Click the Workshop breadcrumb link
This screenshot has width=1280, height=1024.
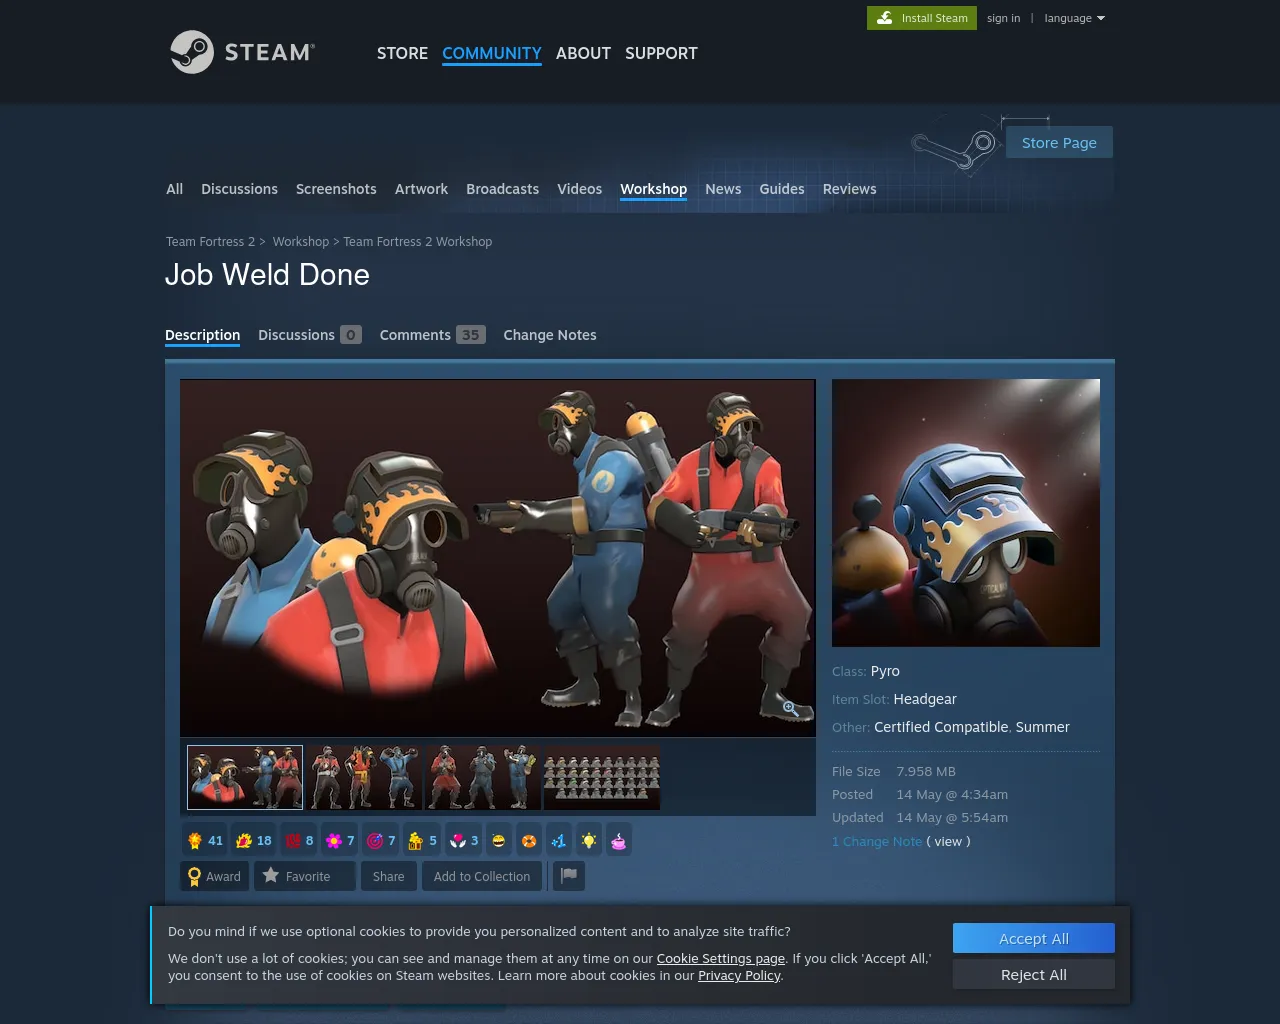[x=300, y=242]
